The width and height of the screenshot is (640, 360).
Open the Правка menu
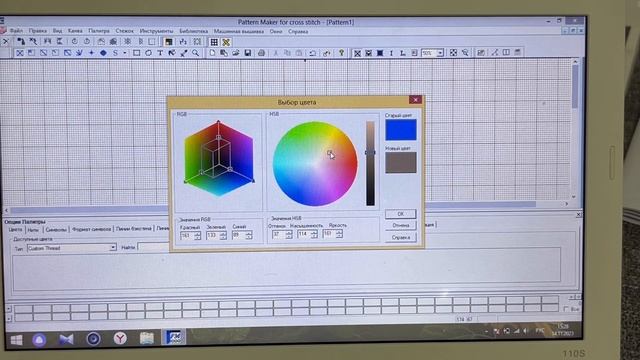(38, 31)
